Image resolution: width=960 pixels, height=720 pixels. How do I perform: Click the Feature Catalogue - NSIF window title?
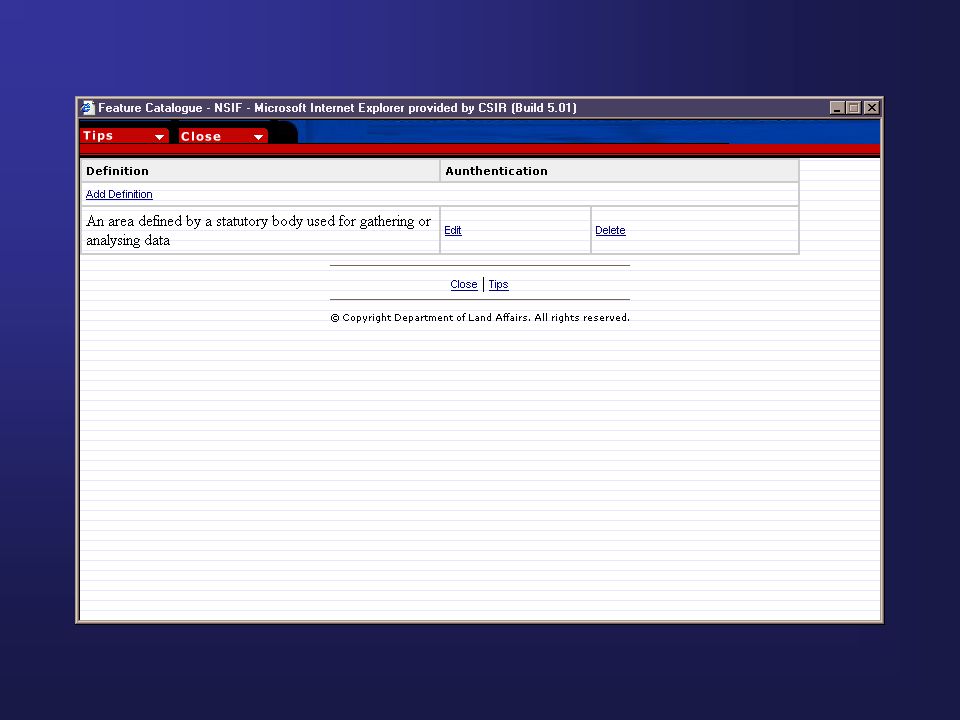[x=337, y=108]
